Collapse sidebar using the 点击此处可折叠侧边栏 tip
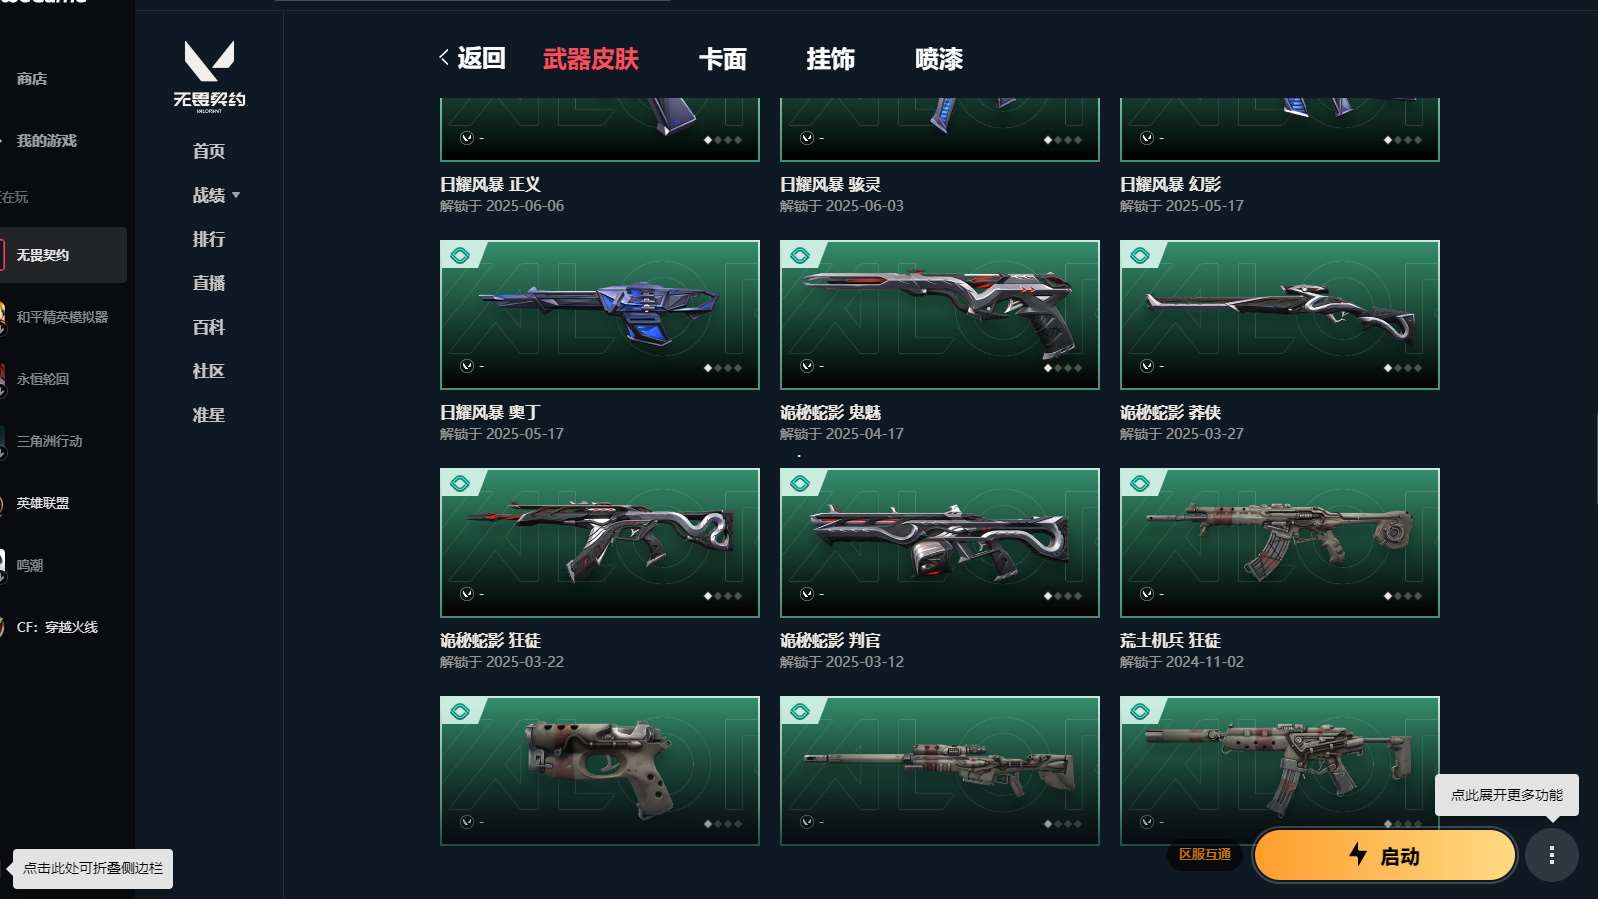 coord(92,868)
